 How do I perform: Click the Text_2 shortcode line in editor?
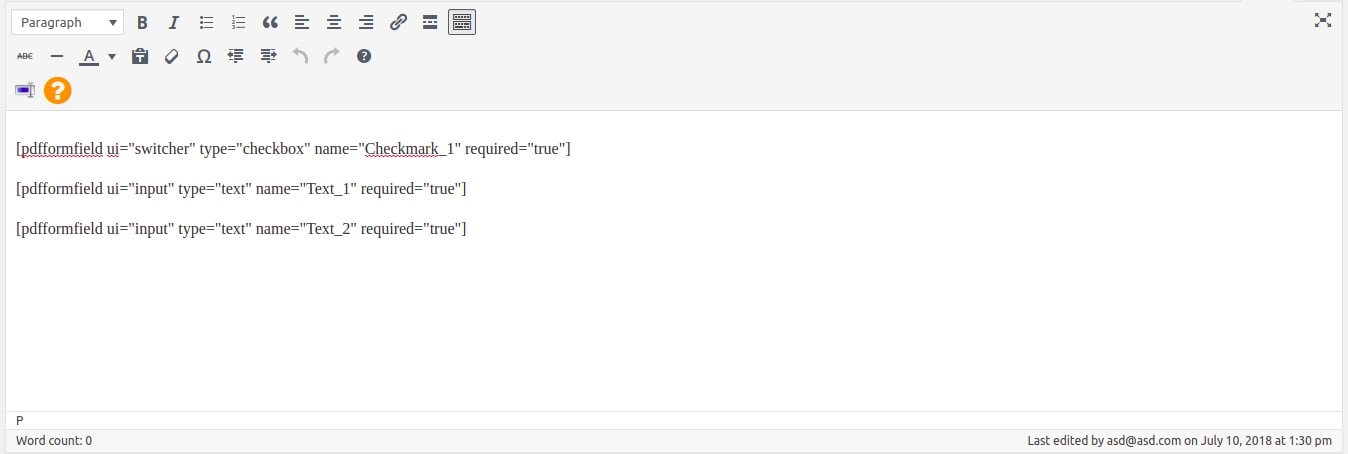(241, 229)
